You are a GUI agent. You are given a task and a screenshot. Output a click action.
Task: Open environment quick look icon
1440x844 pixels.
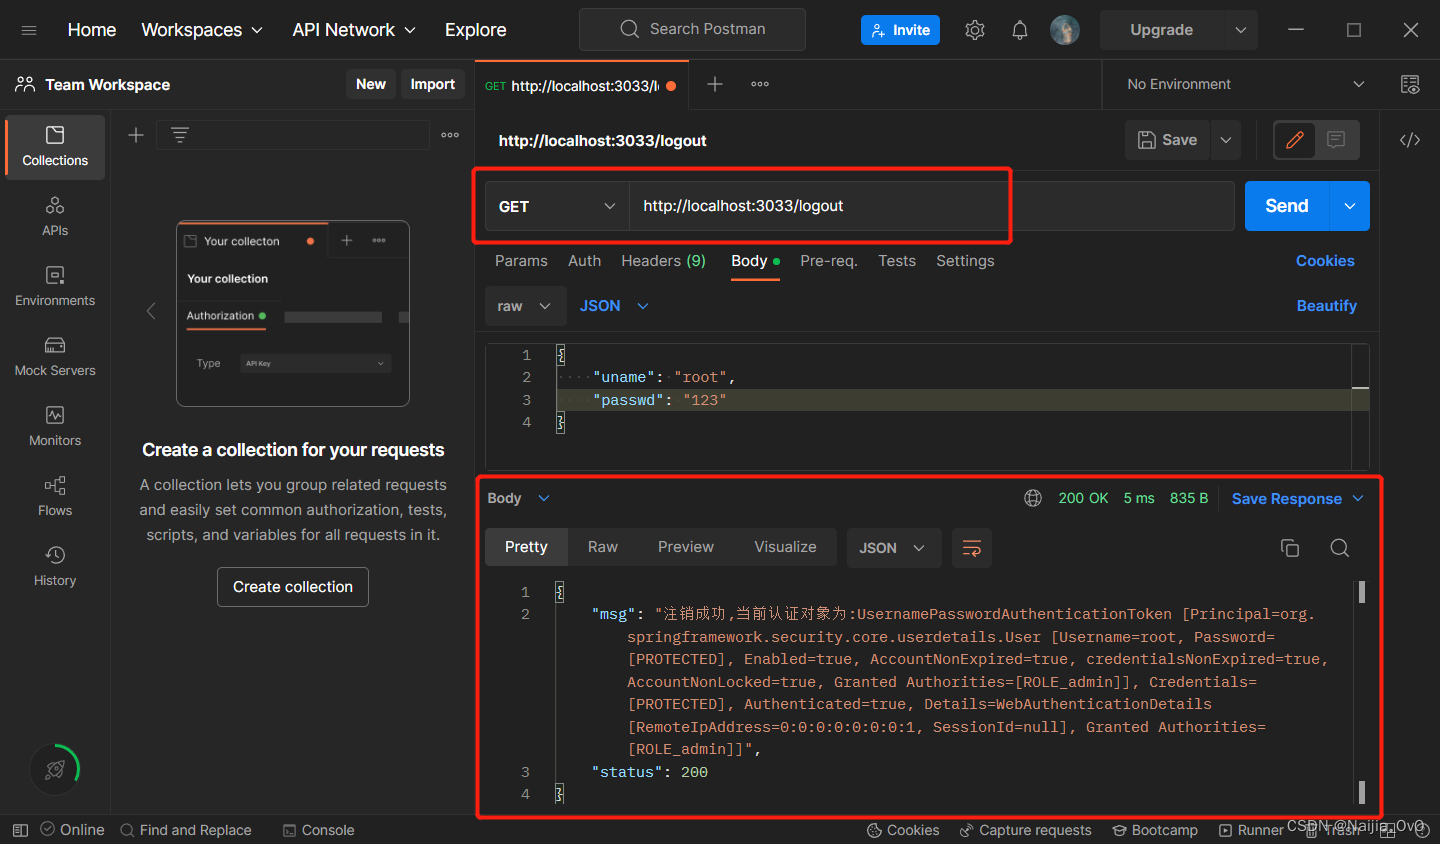point(1410,85)
